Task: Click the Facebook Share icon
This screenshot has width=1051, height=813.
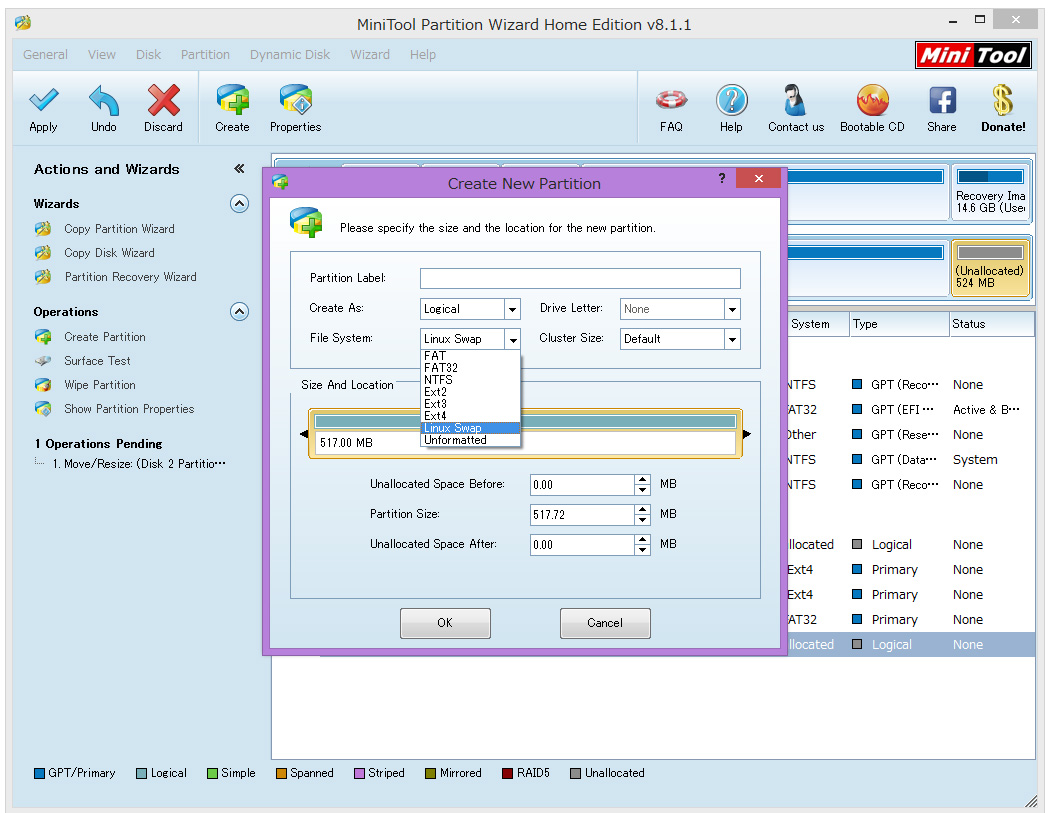Action: 942,101
